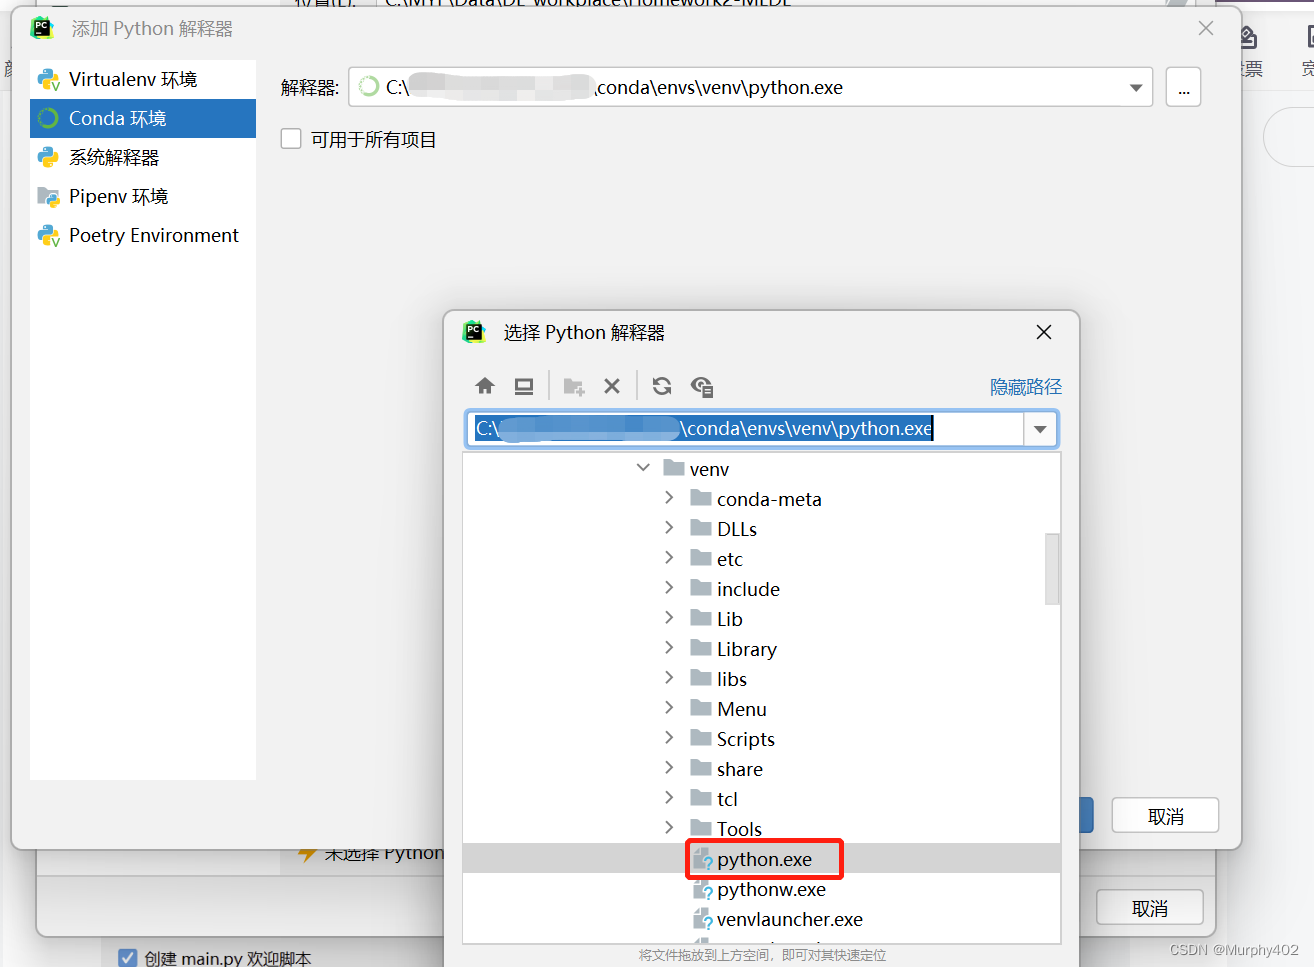
Task: Select the share folder name
Action: [x=740, y=769]
